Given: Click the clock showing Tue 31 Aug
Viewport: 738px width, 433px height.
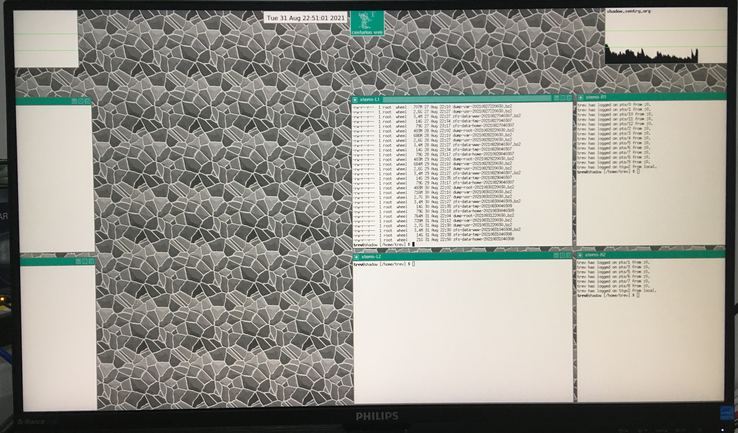Looking at the screenshot, I should [x=305, y=17].
